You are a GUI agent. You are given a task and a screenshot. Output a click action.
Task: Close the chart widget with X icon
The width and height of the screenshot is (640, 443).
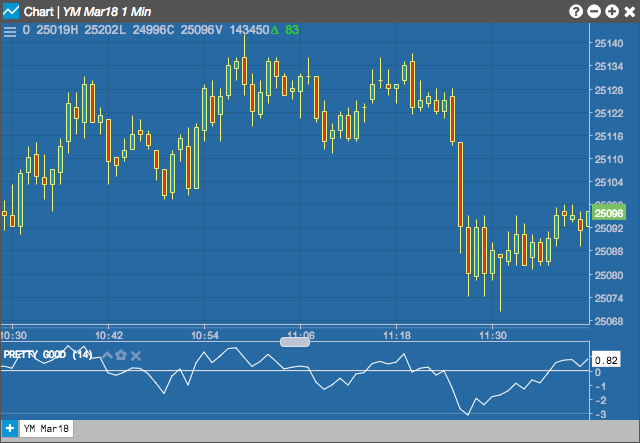point(630,11)
